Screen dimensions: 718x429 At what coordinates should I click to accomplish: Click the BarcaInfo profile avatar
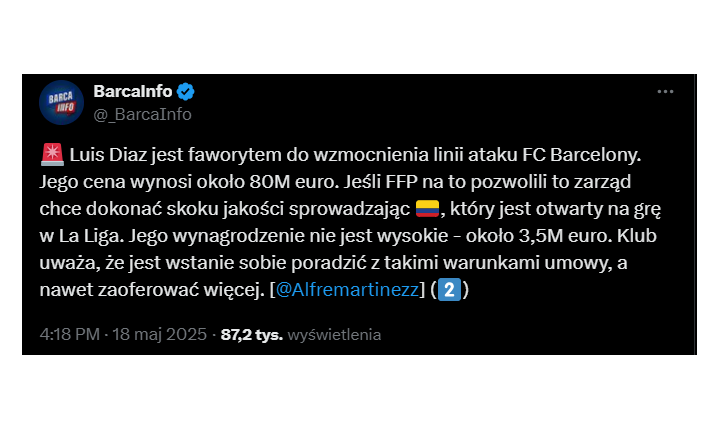click(x=61, y=102)
